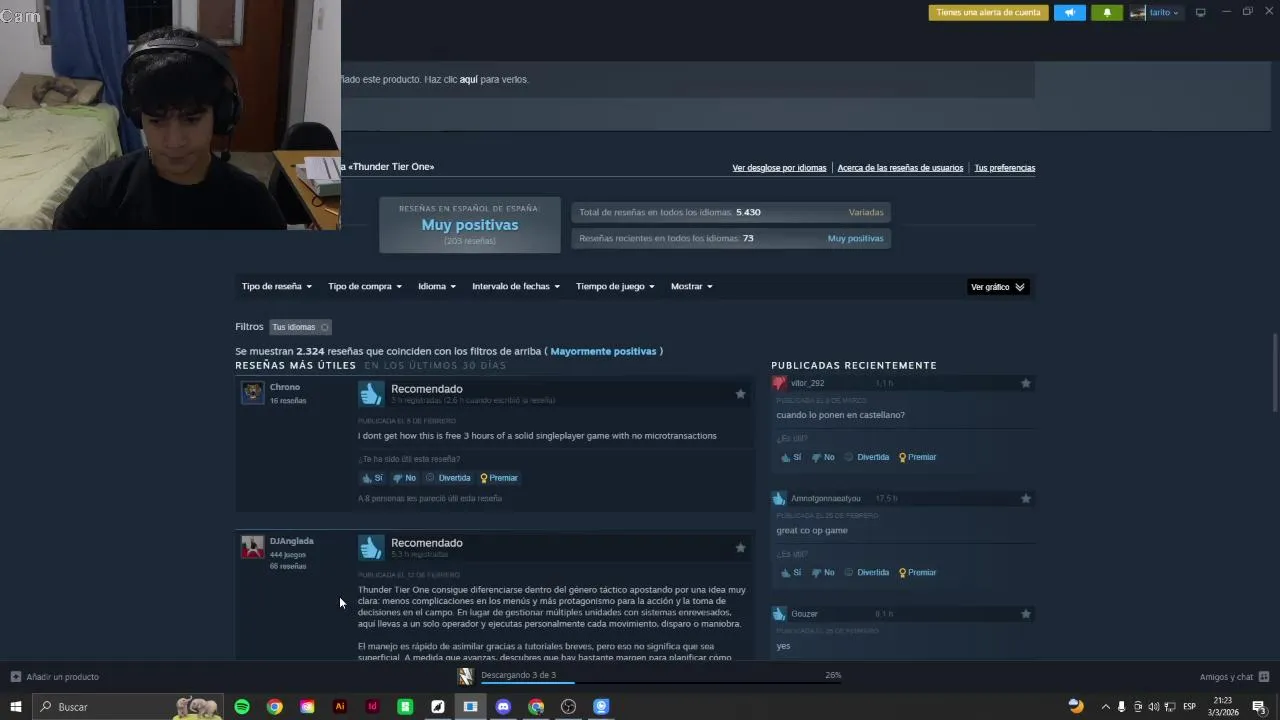This screenshot has width=1280, height=720.
Task: Vote Sí on vitor_292's review
Action: tap(791, 457)
